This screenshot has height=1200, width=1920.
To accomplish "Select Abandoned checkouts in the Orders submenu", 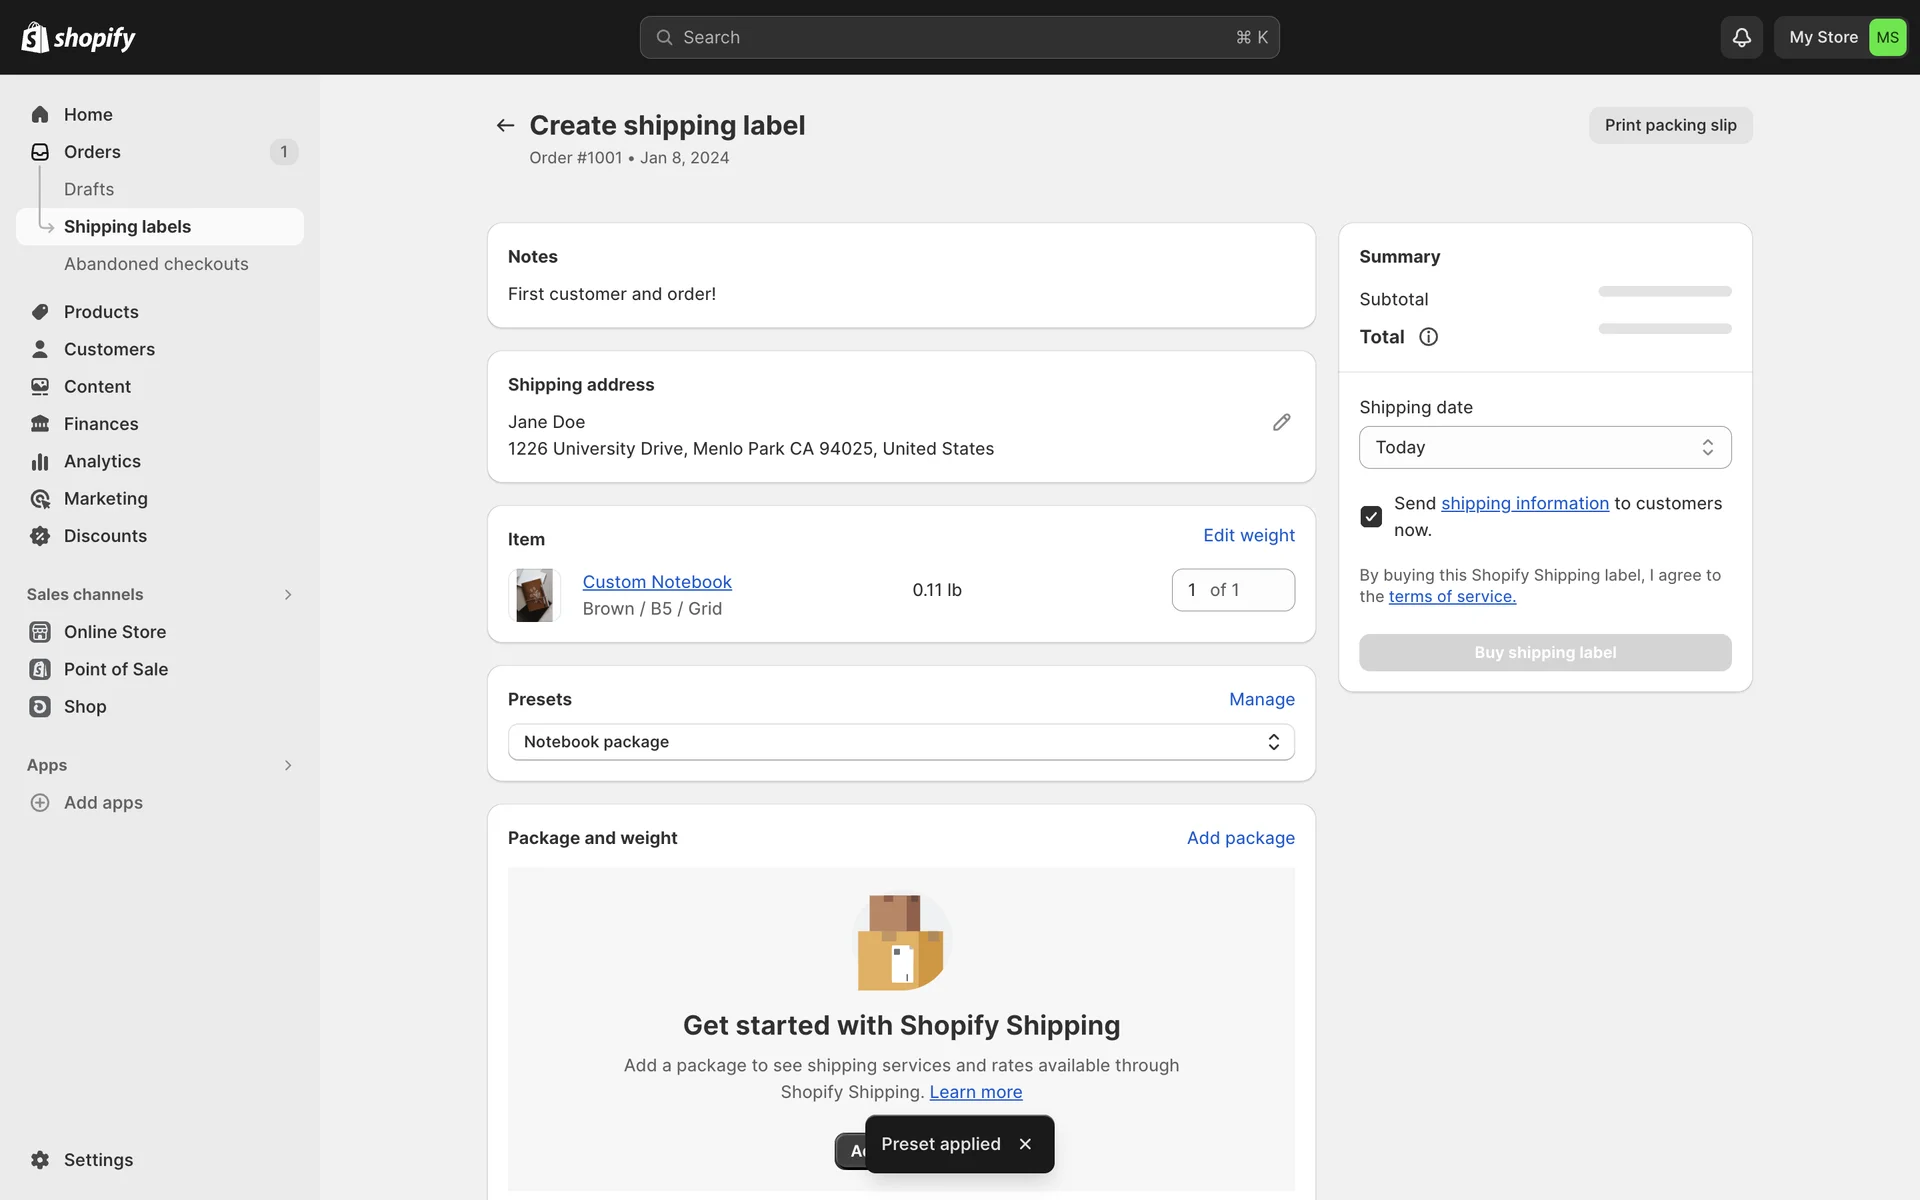I will click(156, 264).
